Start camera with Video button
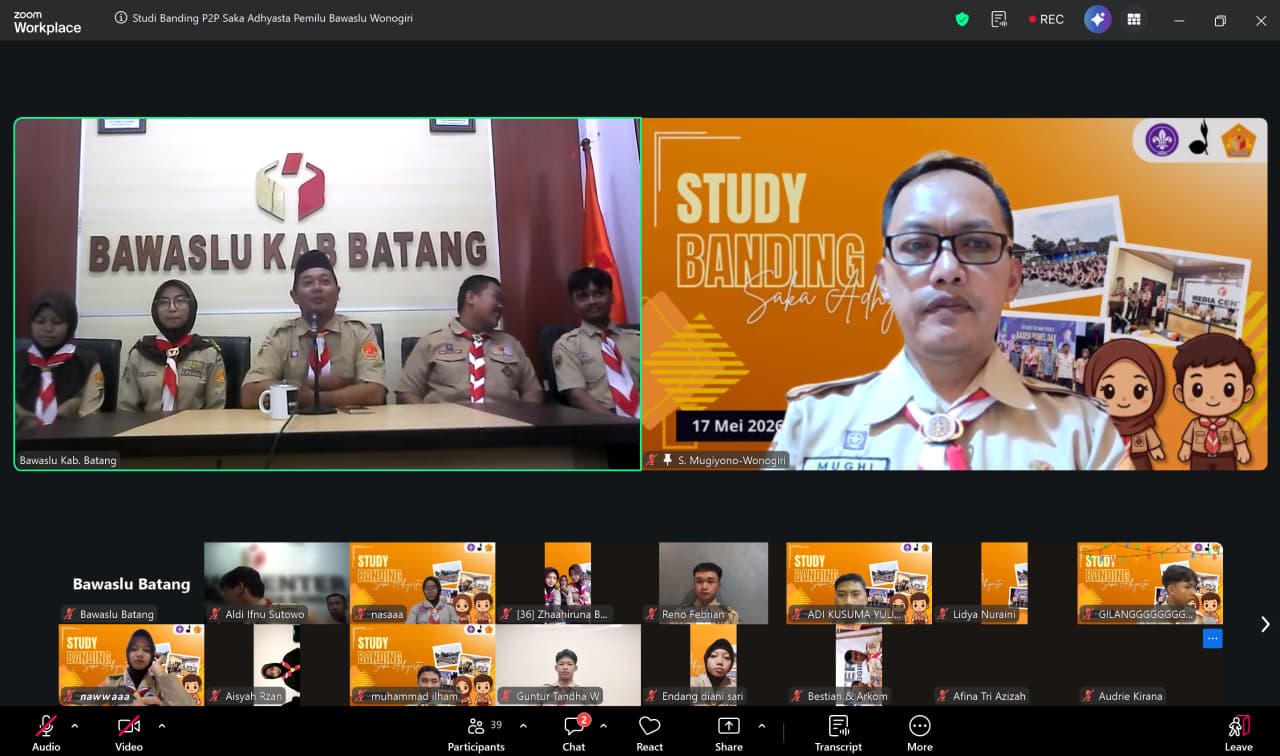This screenshot has height=756, width=1280. pyautogui.click(x=129, y=732)
